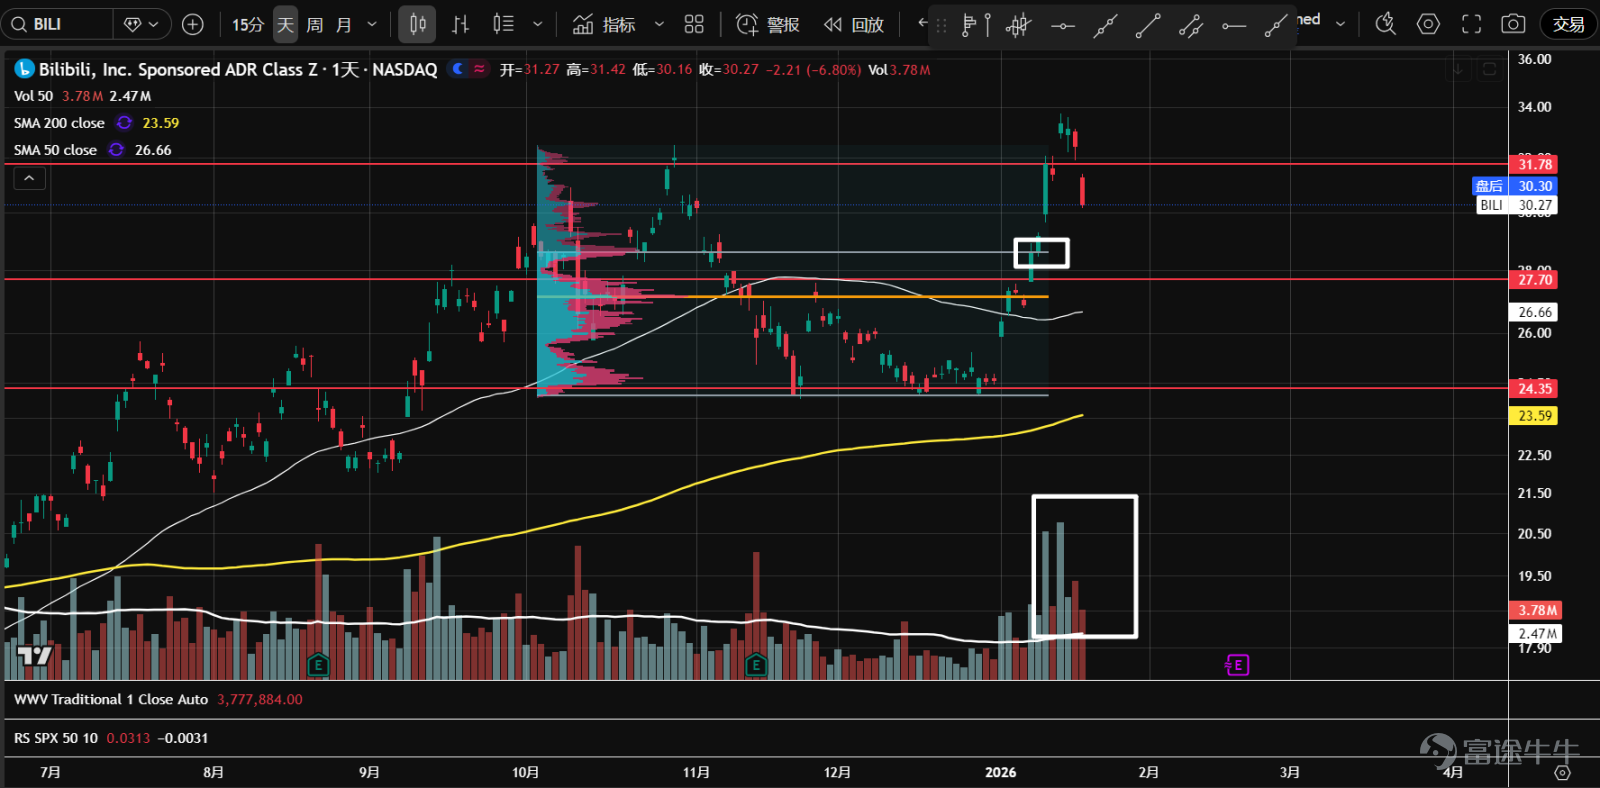Select the WWV Traditional indicator legend
The width and height of the screenshot is (1600, 788).
[111, 700]
